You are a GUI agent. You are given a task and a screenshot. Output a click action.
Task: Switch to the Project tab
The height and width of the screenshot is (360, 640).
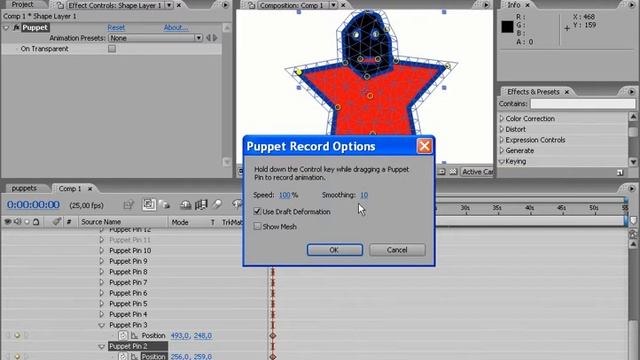(22, 5)
